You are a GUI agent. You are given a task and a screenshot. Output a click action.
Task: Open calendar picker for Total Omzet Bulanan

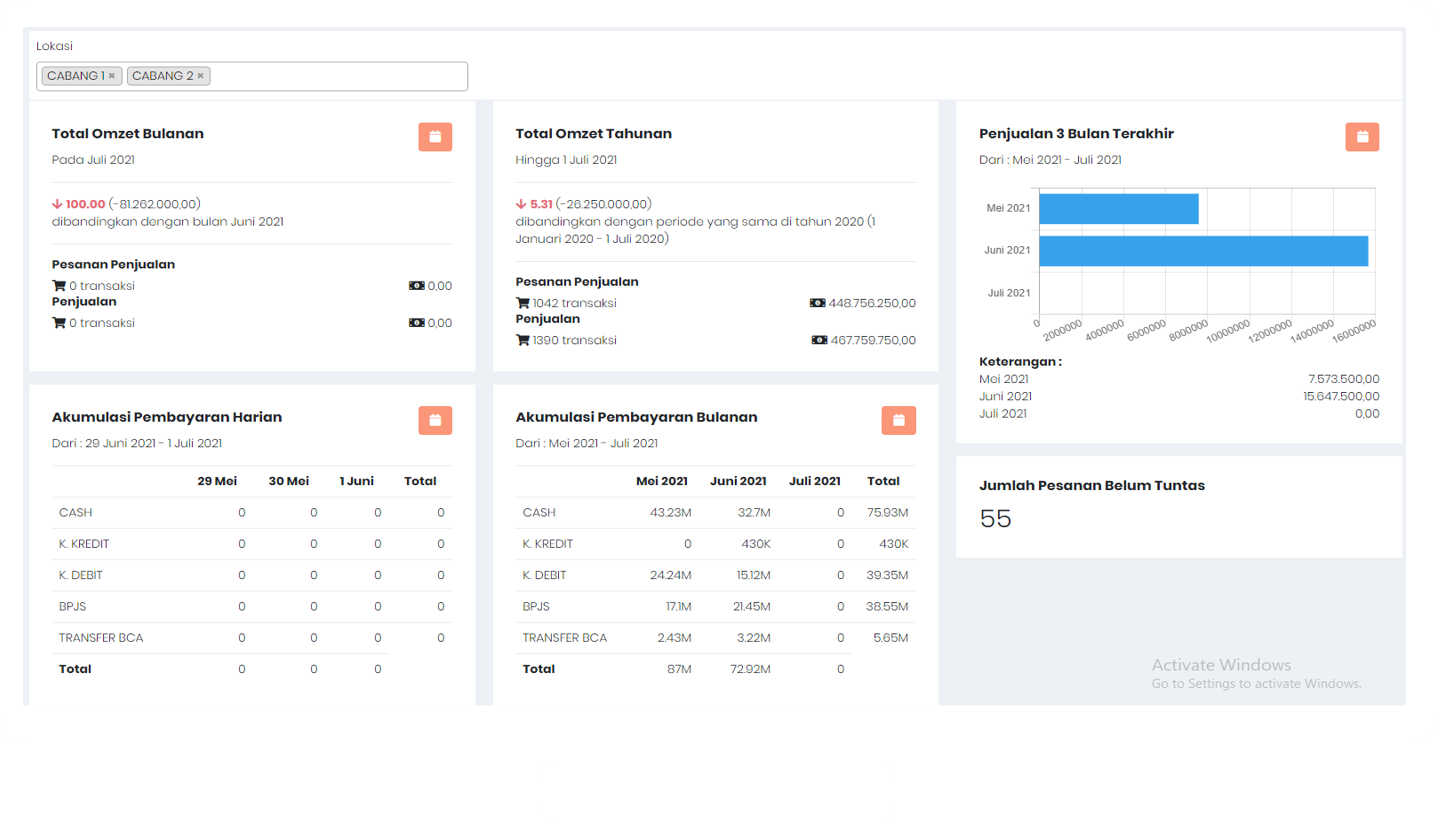(435, 137)
